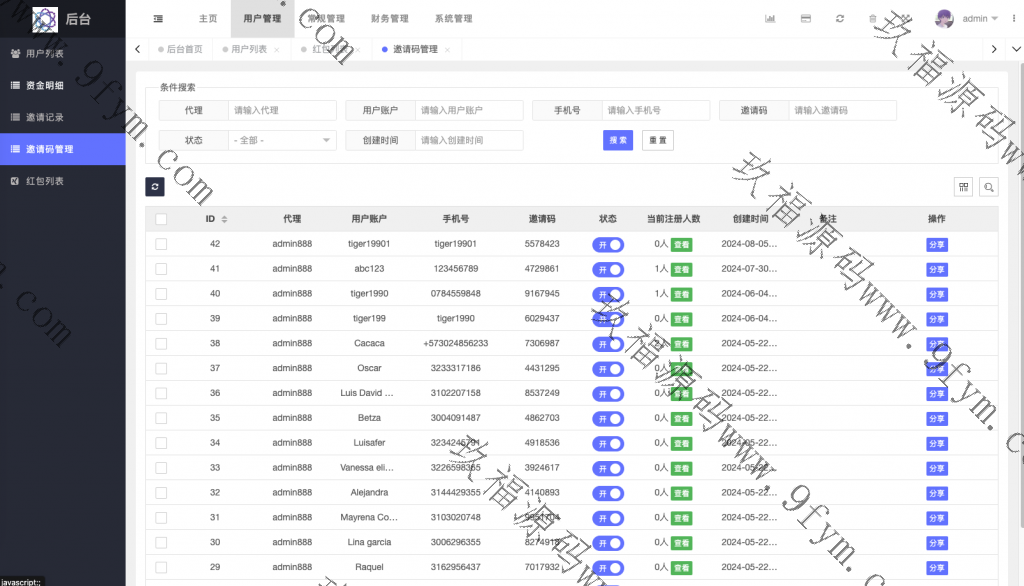Viewport: 1024px width, 586px height.
Task: Click the refresh icon in top header
Action: click(x=840, y=19)
